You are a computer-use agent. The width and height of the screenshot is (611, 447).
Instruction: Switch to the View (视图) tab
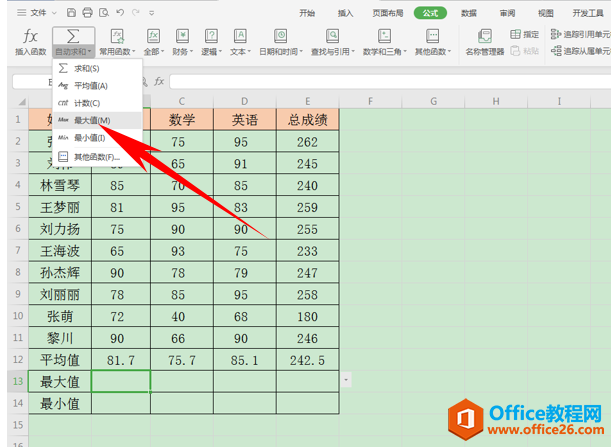click(x=546, y=13)
